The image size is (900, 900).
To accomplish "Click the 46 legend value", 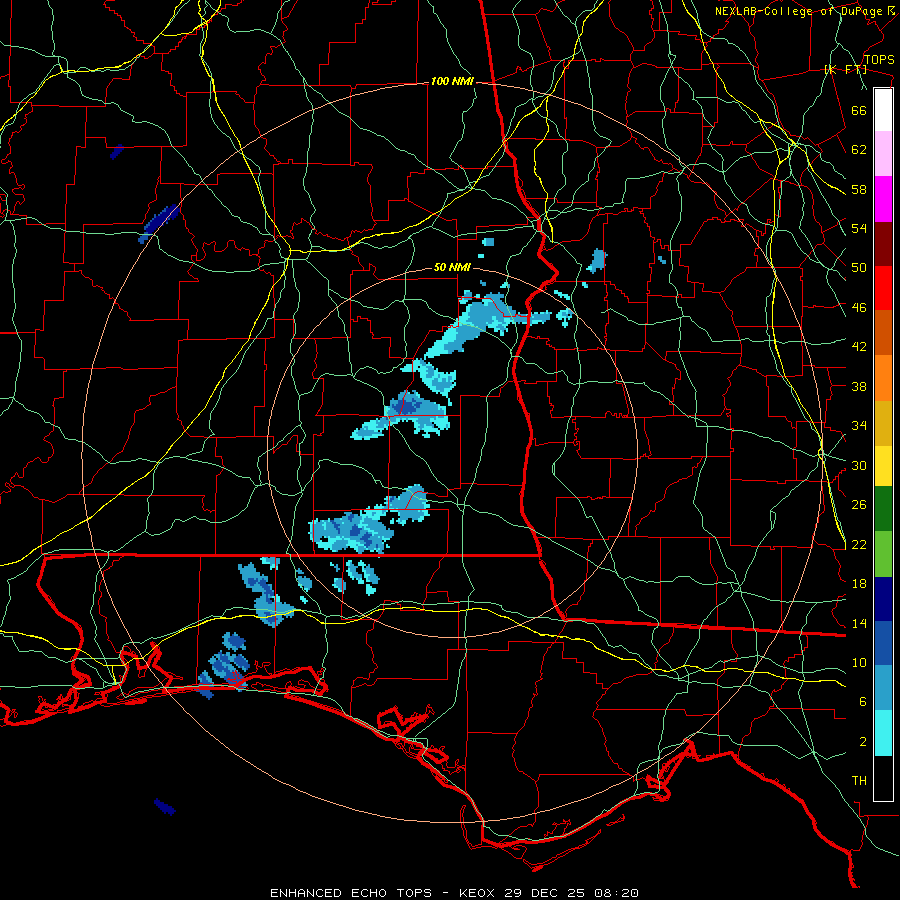I will pyautogui.click(x=859, y=308).
